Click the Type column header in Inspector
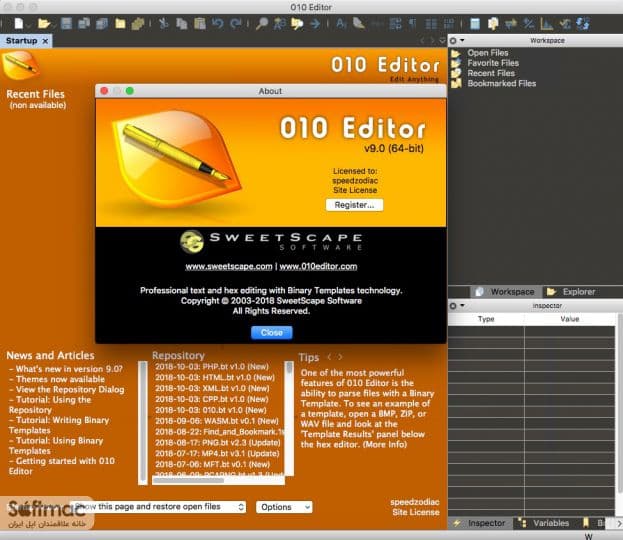Screen dimensions: 623x540 pos(486,319)
